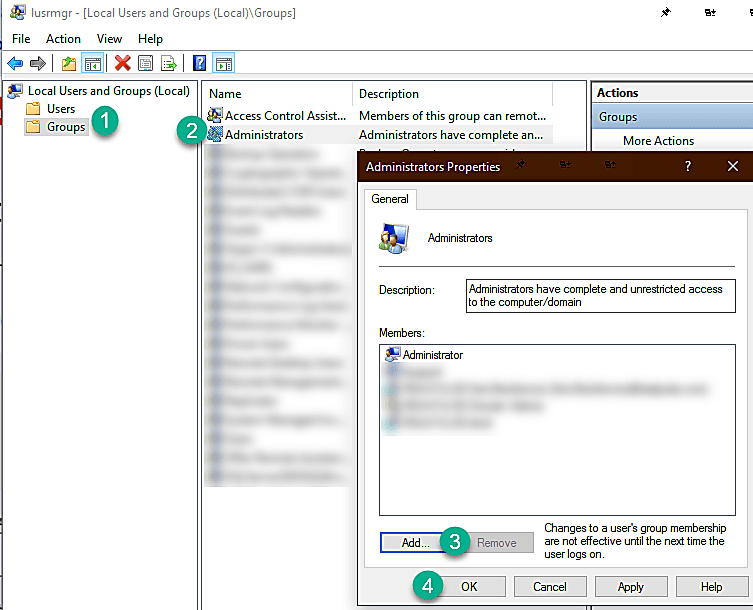Click OK in Administrators Properties
Image resolution: width=753 pixels, height=610 pixels.
(x=469, y=586)
